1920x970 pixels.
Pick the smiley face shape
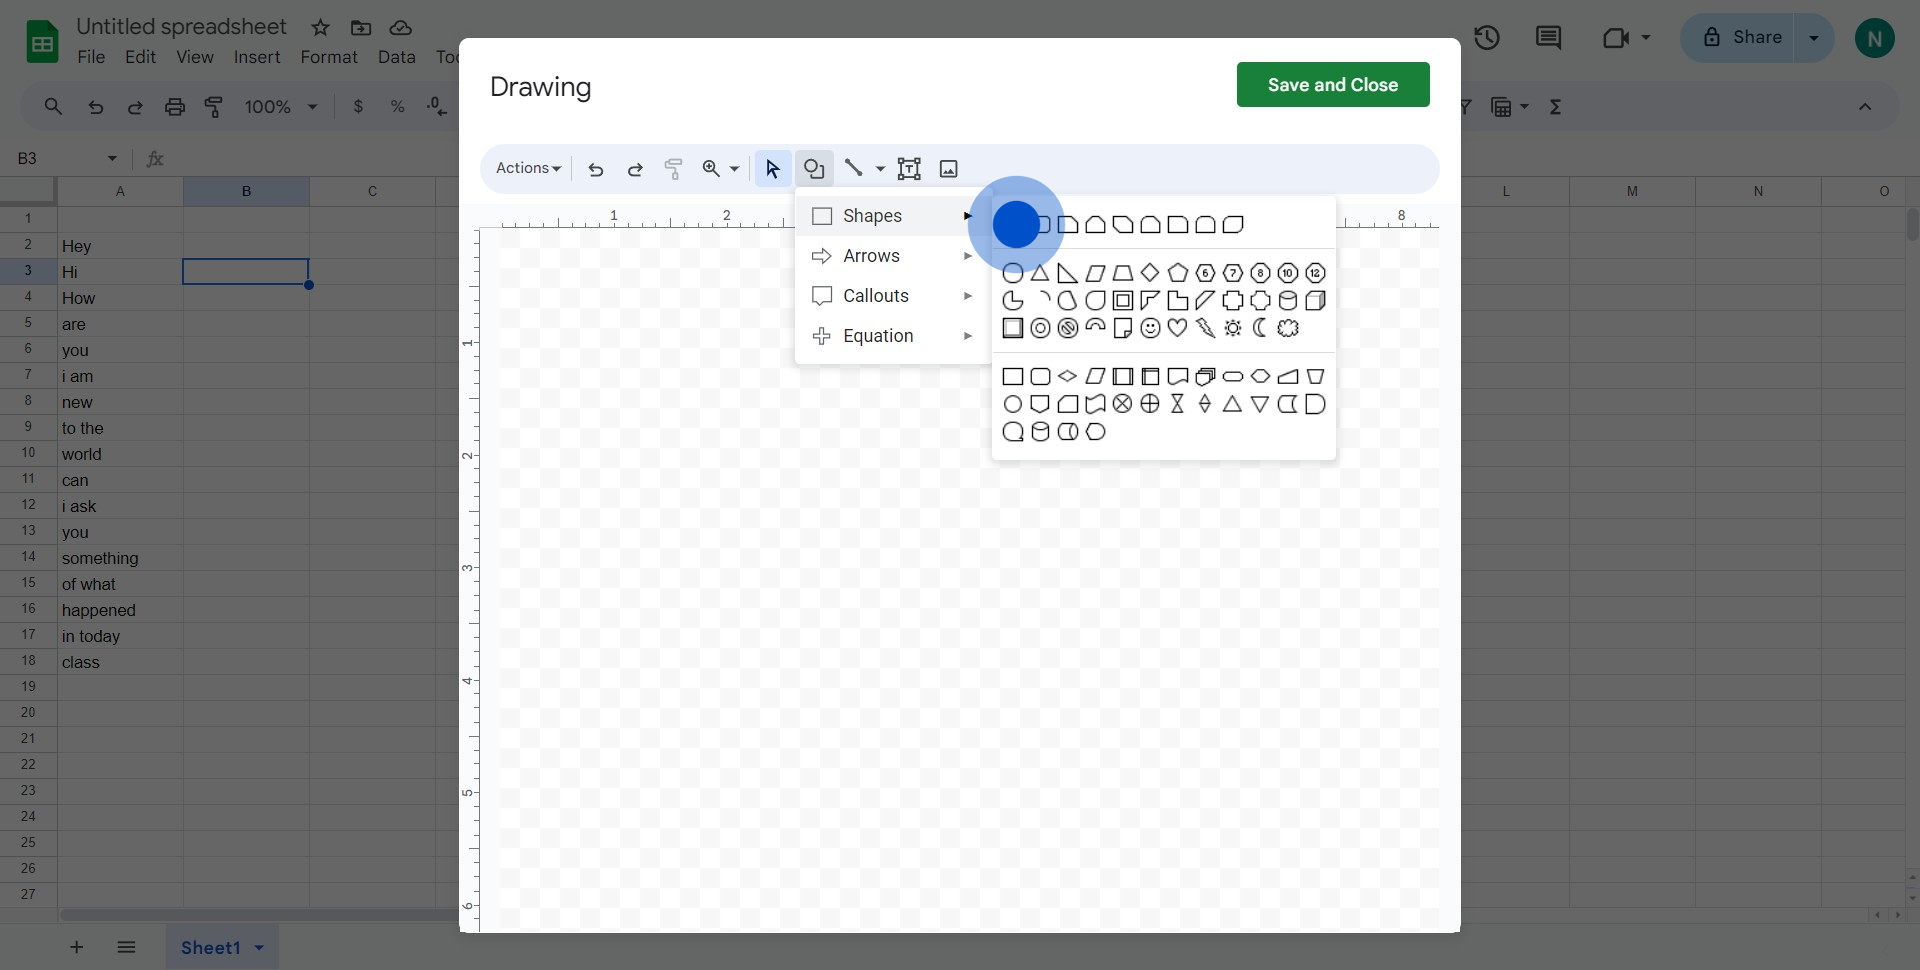tap(1150, 328)
